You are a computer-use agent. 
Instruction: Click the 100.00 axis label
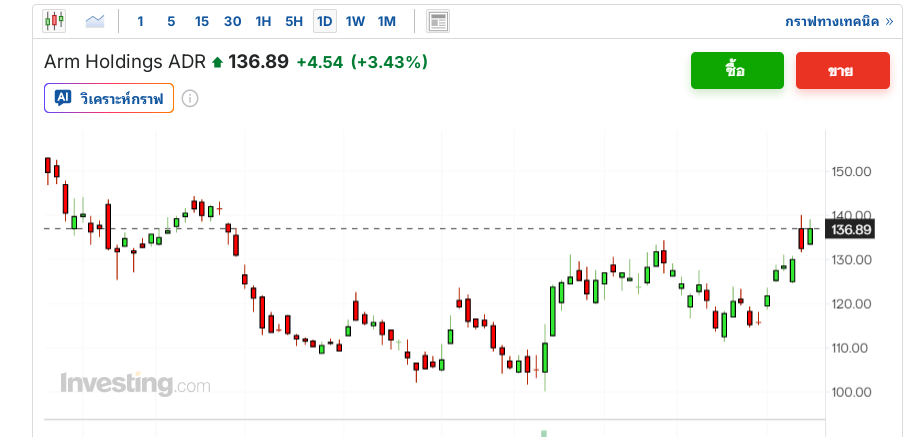pos(849,392)
